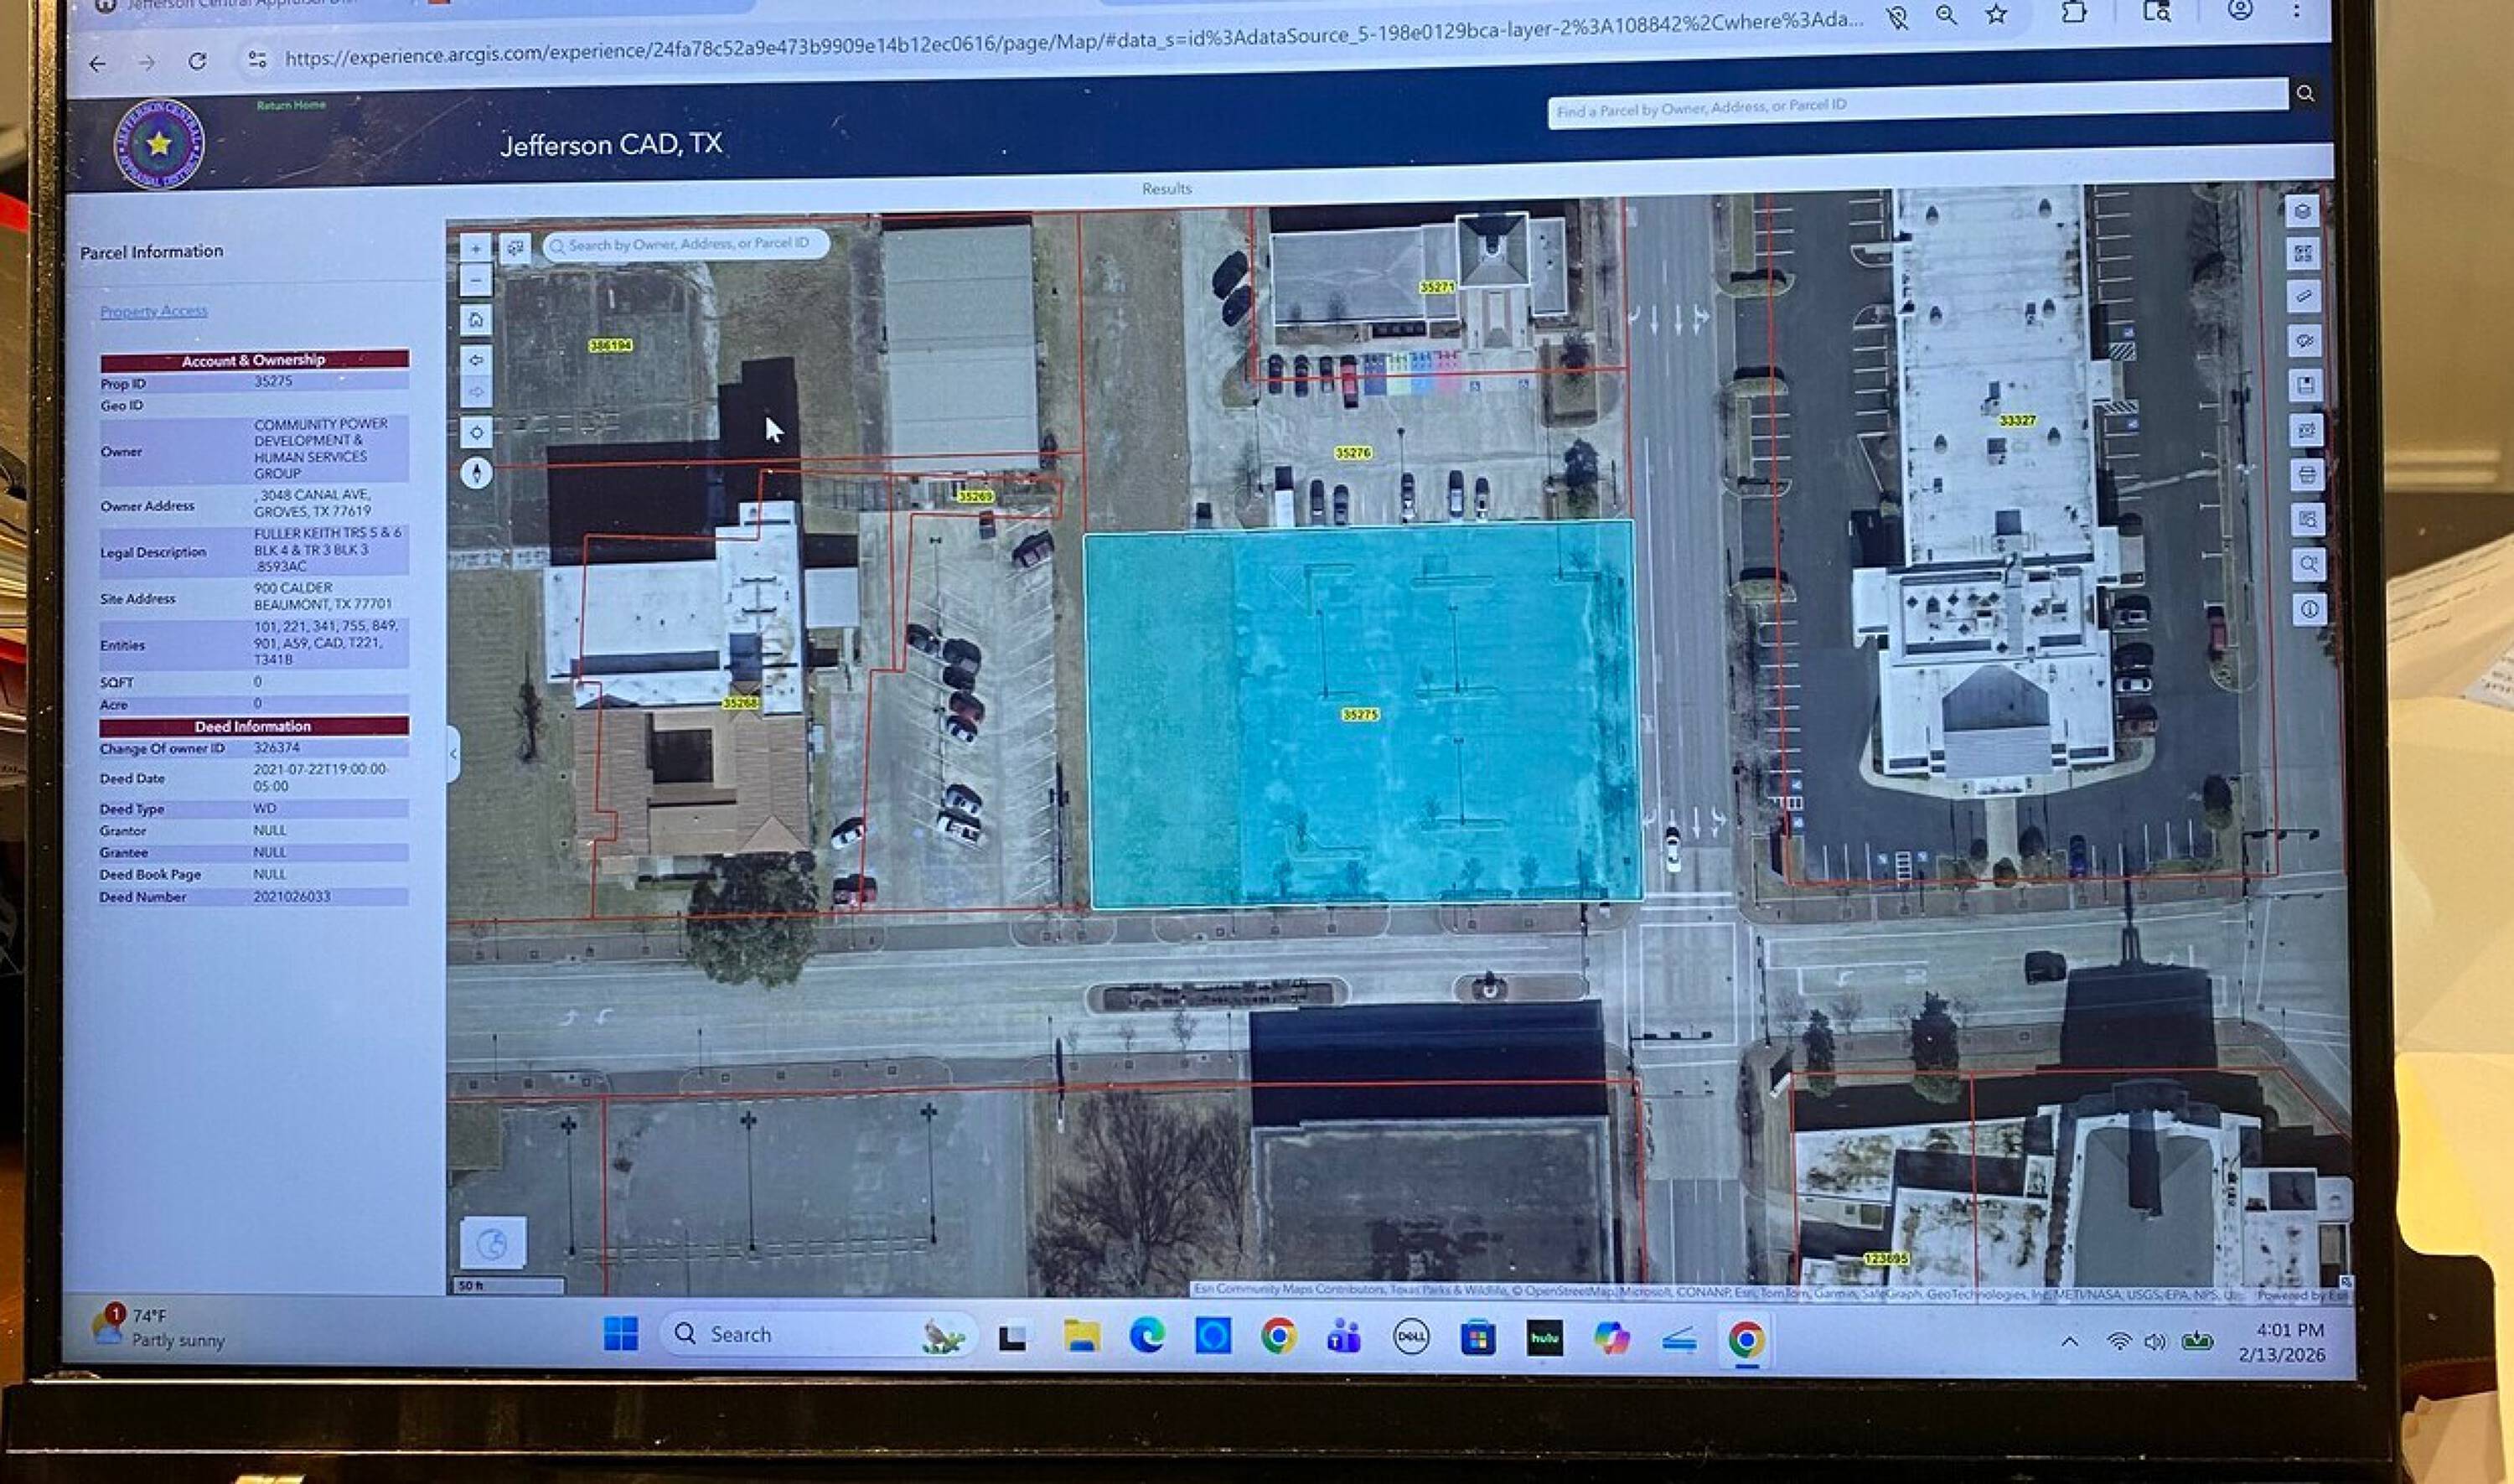Zoom out on the map
Image resolution: width=2514 pixels, height=1484 pixels.
[x=476, y=281]
